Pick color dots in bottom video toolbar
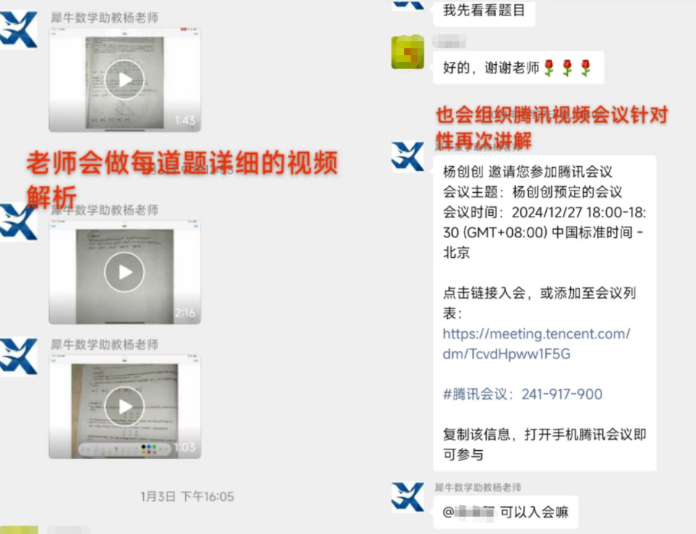 tap(149, 449)
